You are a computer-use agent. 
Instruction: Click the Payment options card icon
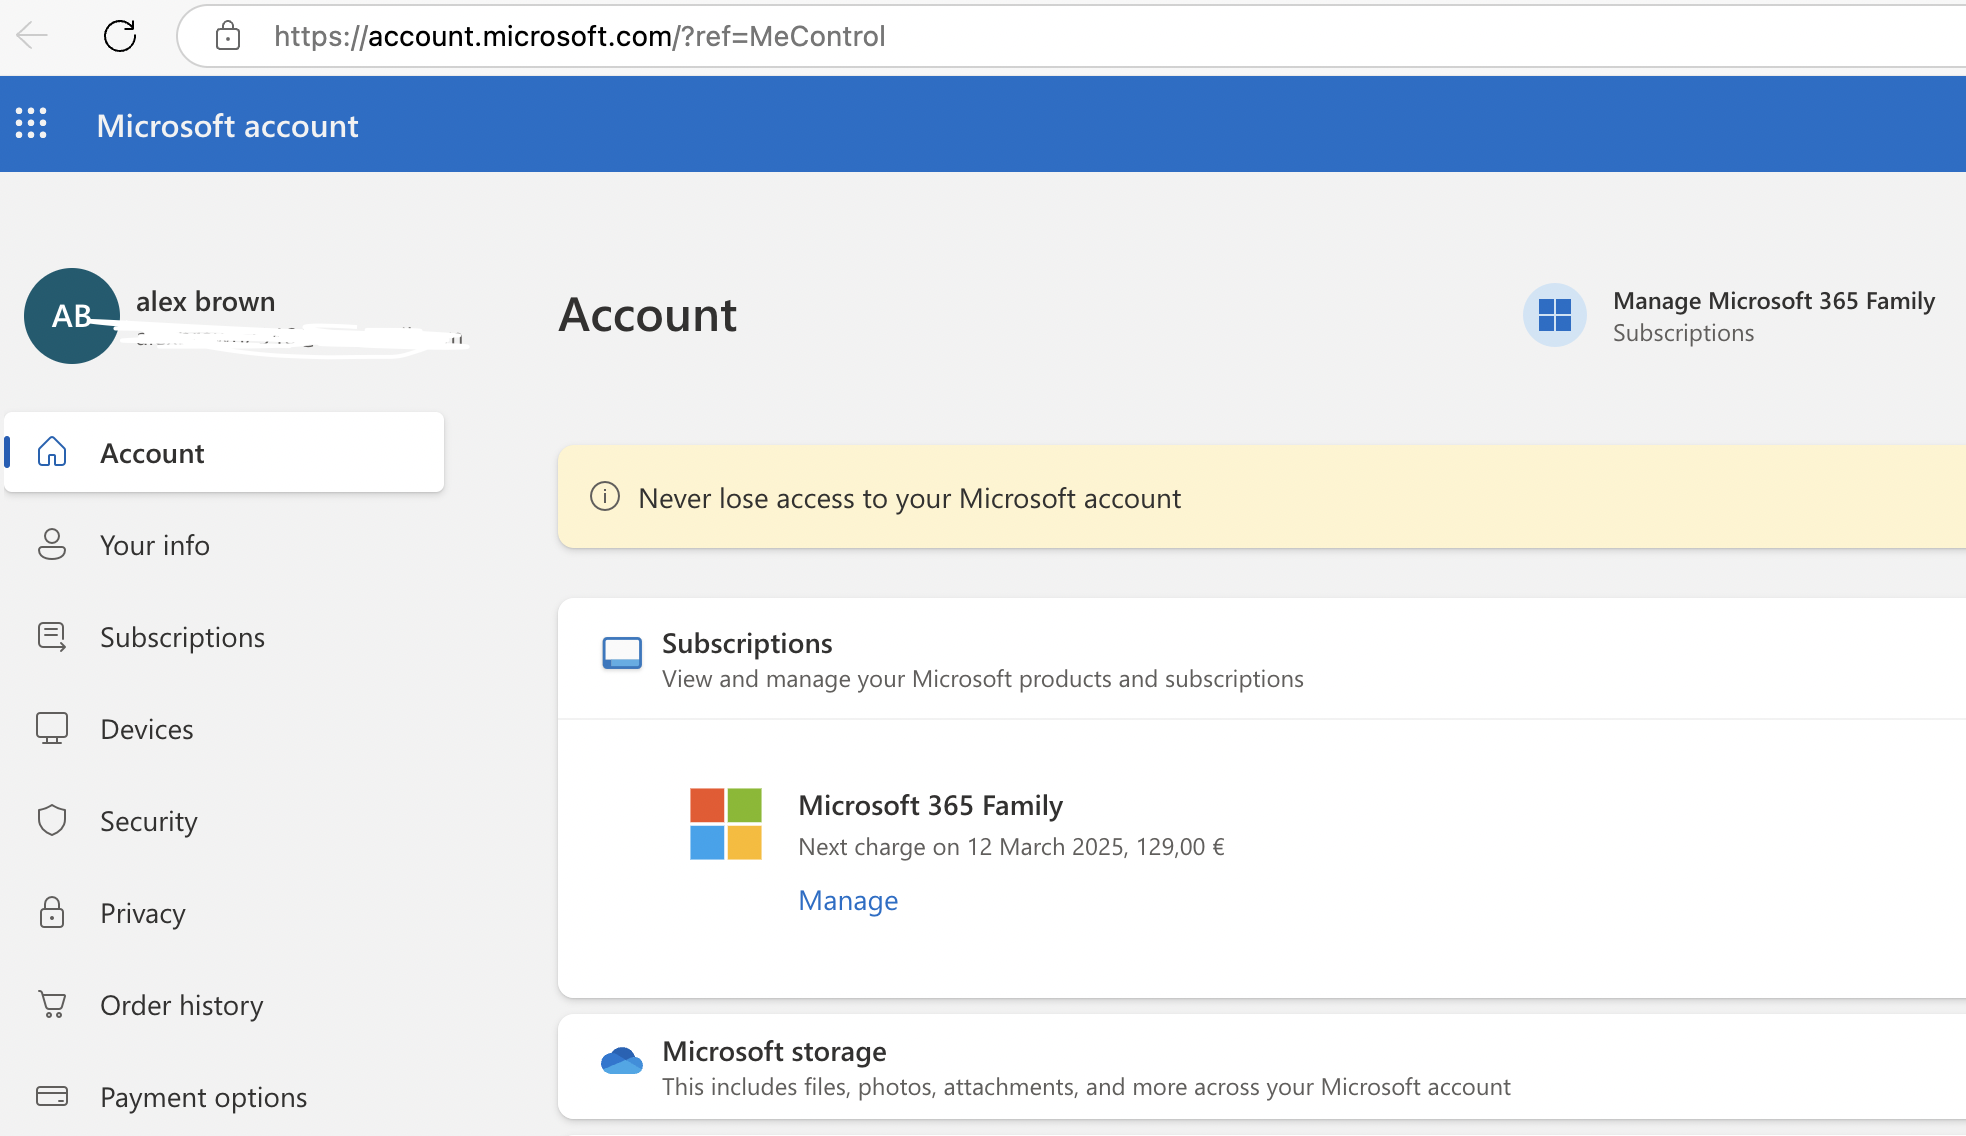52,1096
